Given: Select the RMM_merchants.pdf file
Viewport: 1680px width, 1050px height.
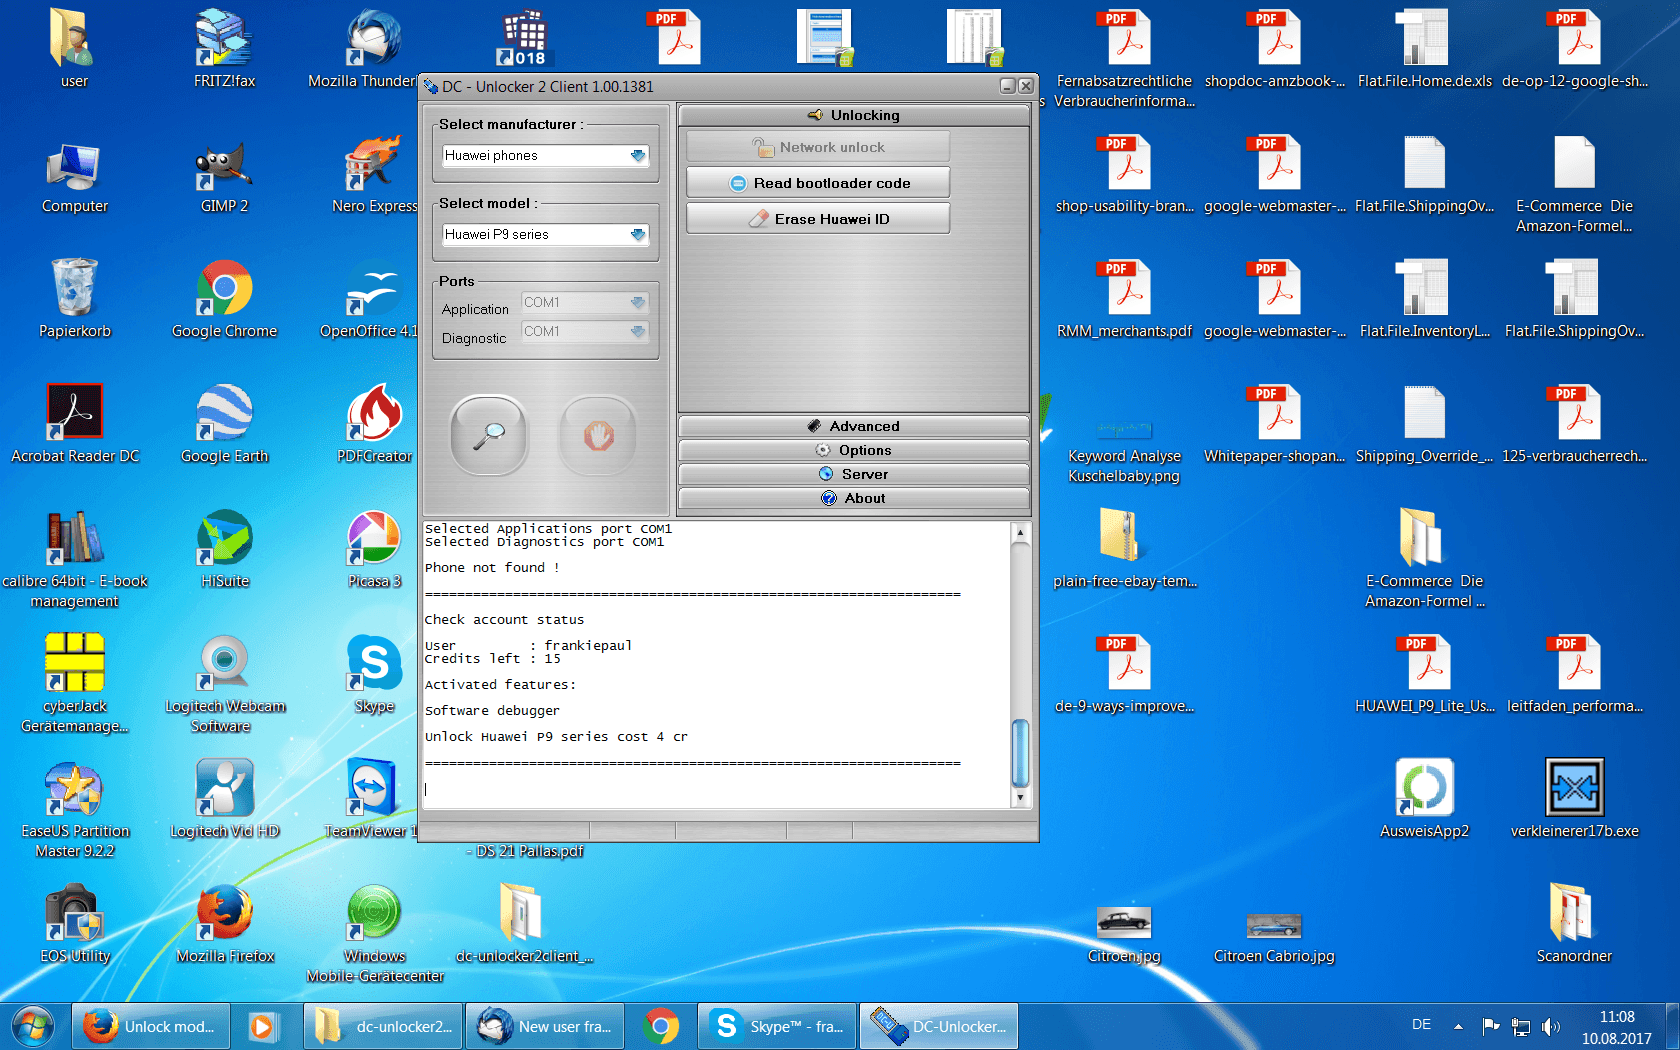Looking at the screenshot, I should point(1124,300).
